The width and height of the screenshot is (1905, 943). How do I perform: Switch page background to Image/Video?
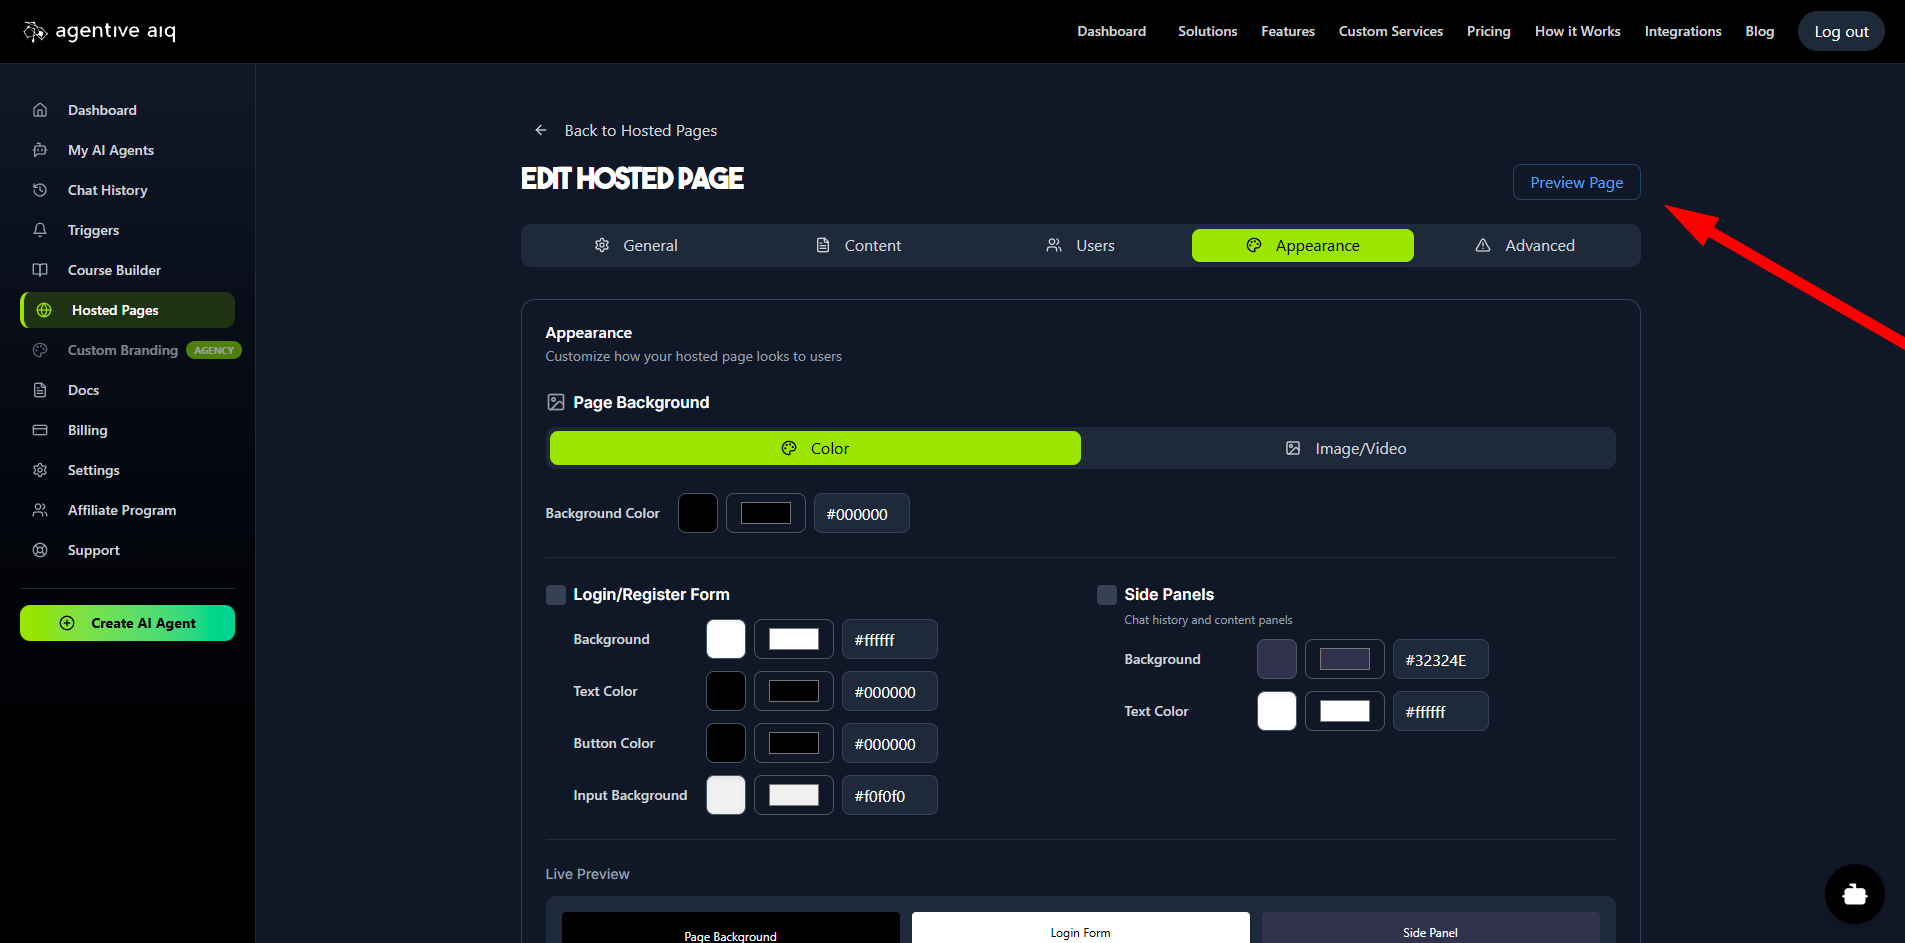coord(1346,449)
